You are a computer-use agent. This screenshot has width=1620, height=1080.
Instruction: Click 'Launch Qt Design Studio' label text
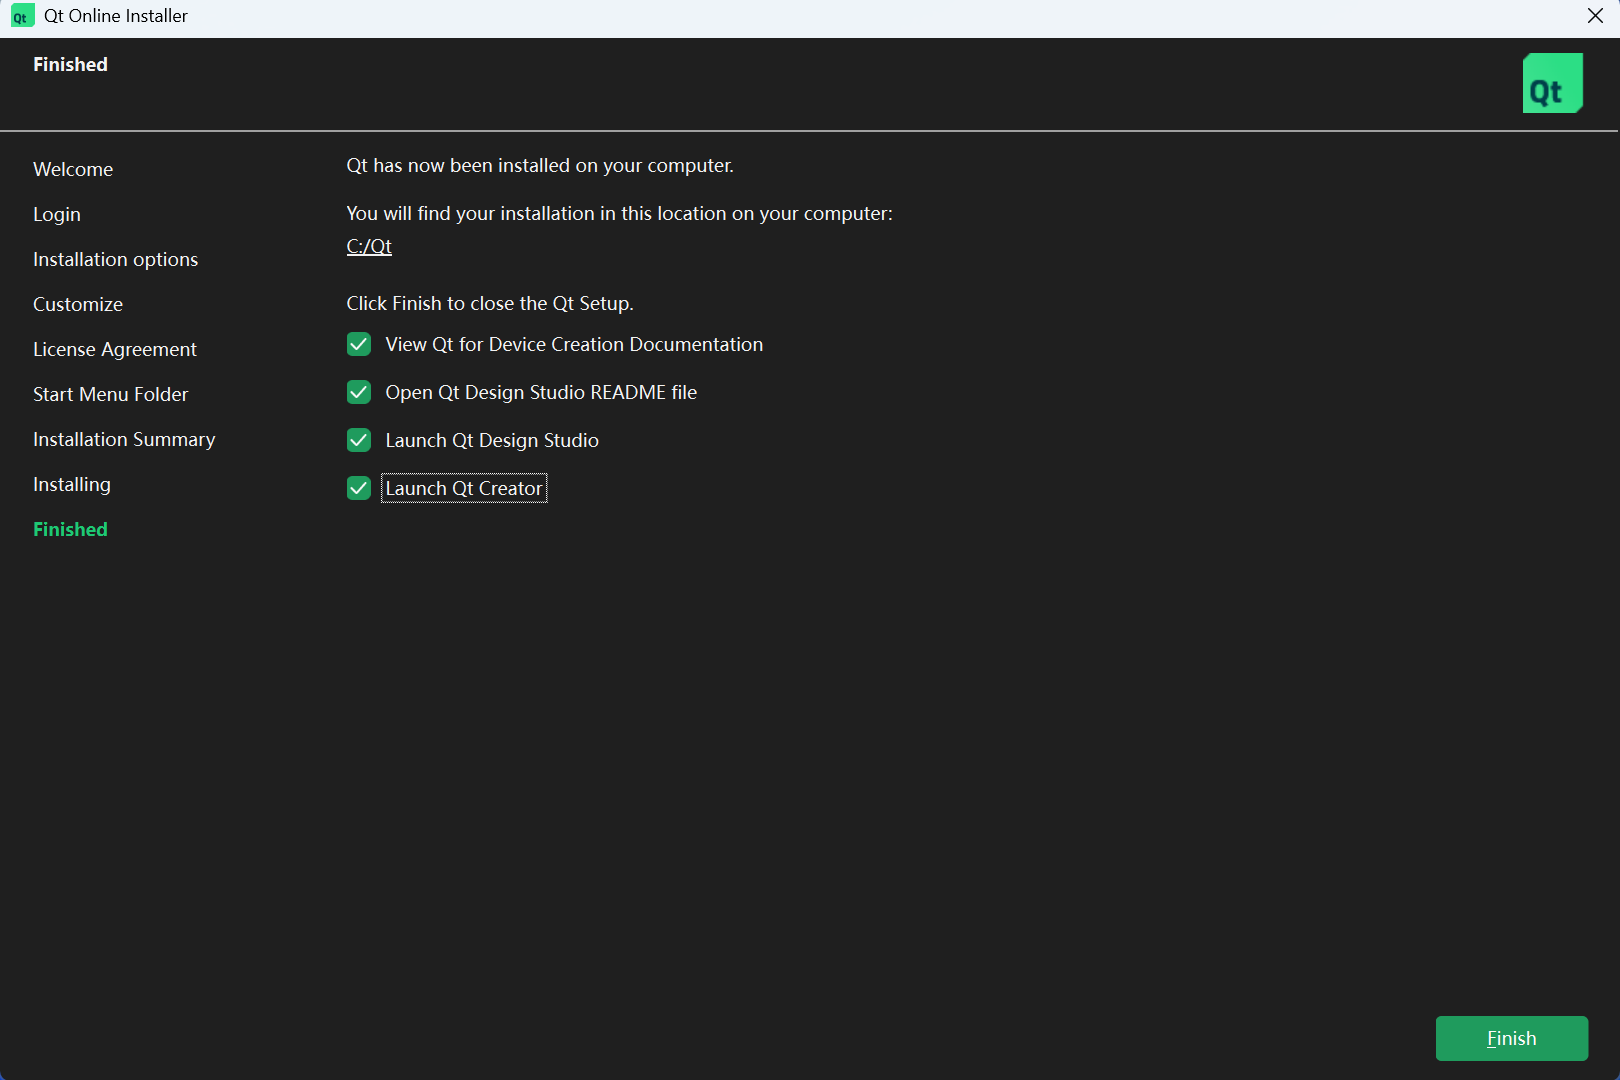coord(492,440)
